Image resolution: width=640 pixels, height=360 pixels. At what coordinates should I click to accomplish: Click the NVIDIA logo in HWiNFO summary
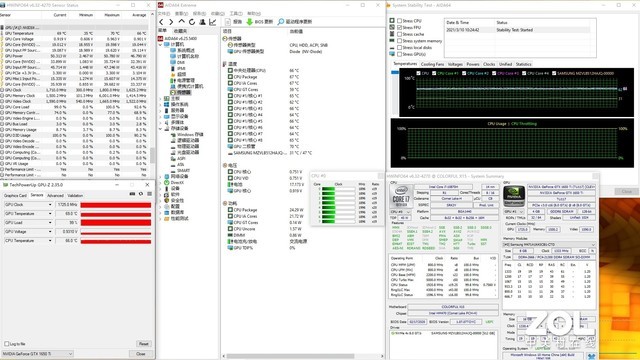click(x=514, y=196)
